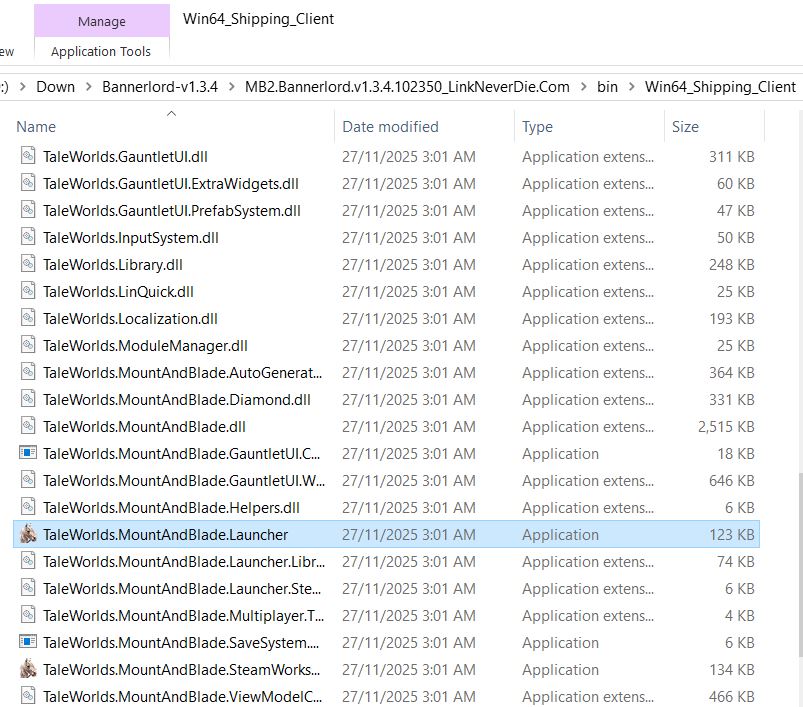This screenshot has width=803, height=707.
Task: Click the TaleWorlds.LinQuick.dll file icon
Action: [28, 291]
